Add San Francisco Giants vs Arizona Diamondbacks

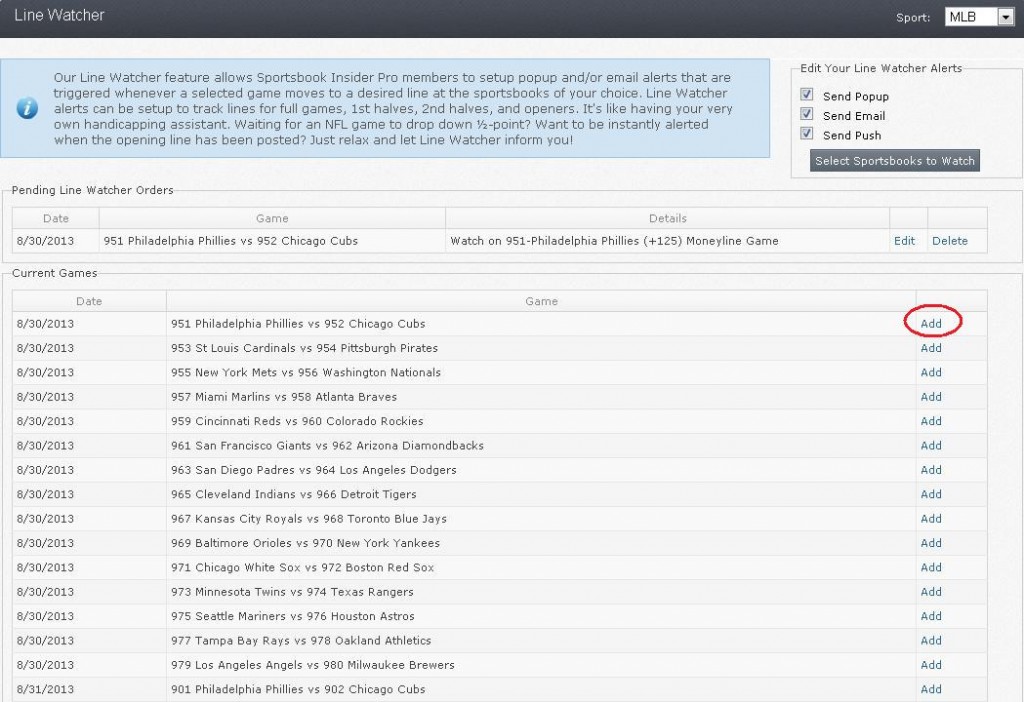[931, 445]
